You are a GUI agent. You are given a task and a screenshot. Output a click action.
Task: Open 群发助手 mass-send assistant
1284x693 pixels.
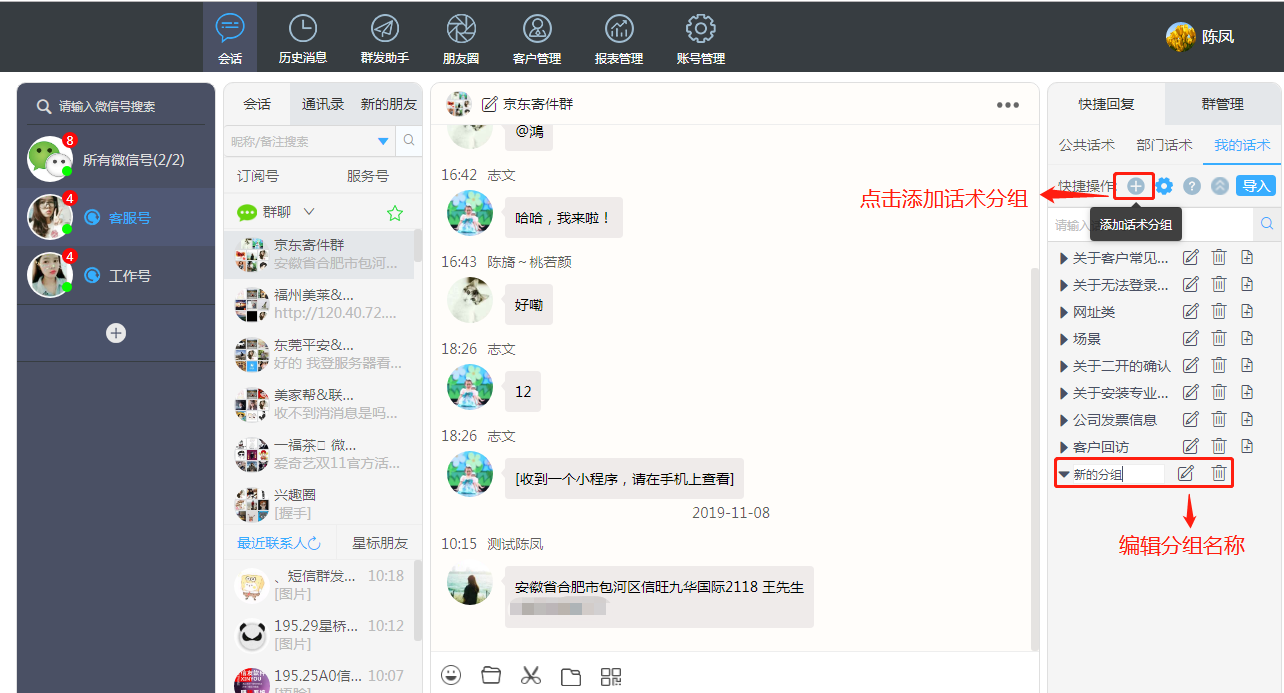pyautogui.click(x=385, y=37)
